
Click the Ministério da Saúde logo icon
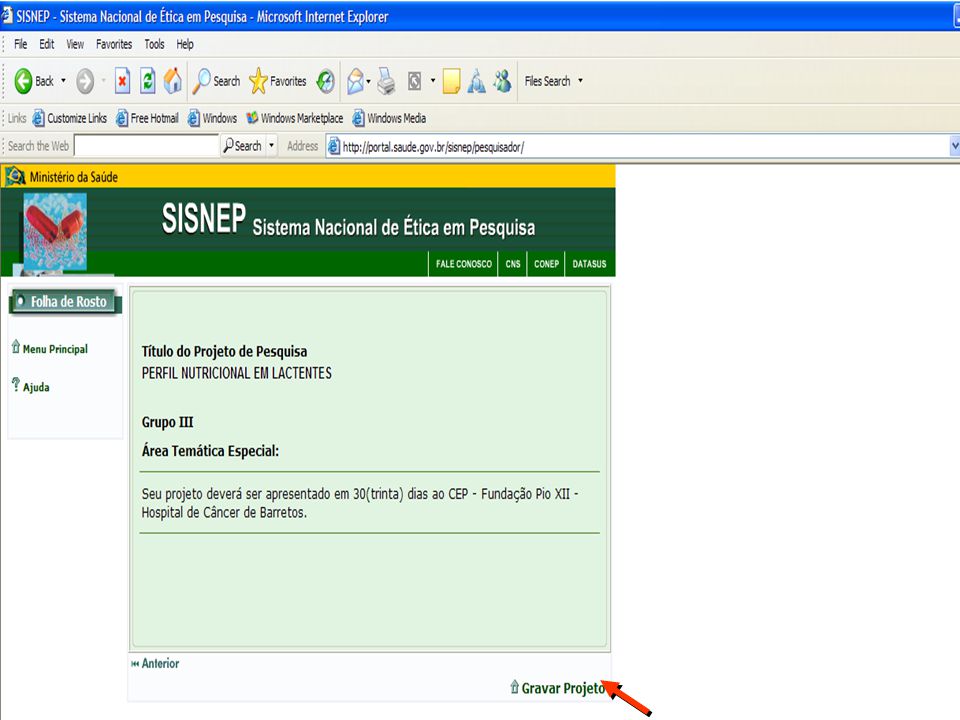click(x=15, y=176)
